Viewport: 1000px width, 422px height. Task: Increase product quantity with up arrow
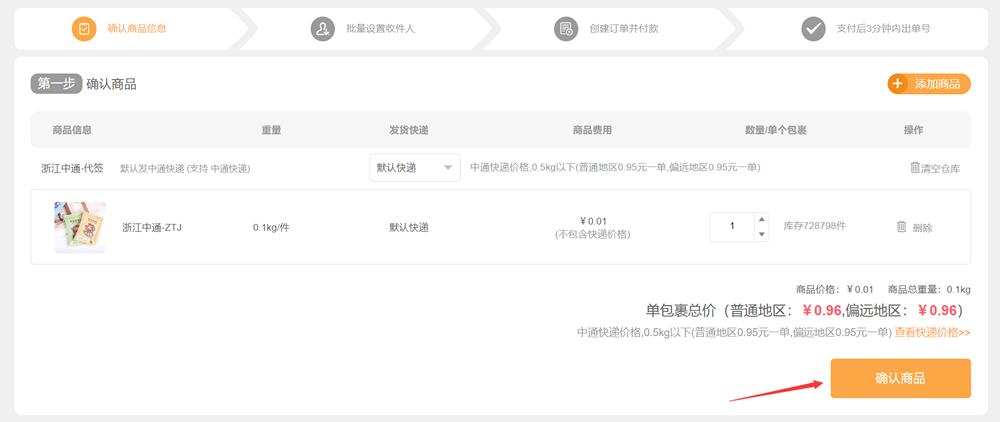(761, 219)
